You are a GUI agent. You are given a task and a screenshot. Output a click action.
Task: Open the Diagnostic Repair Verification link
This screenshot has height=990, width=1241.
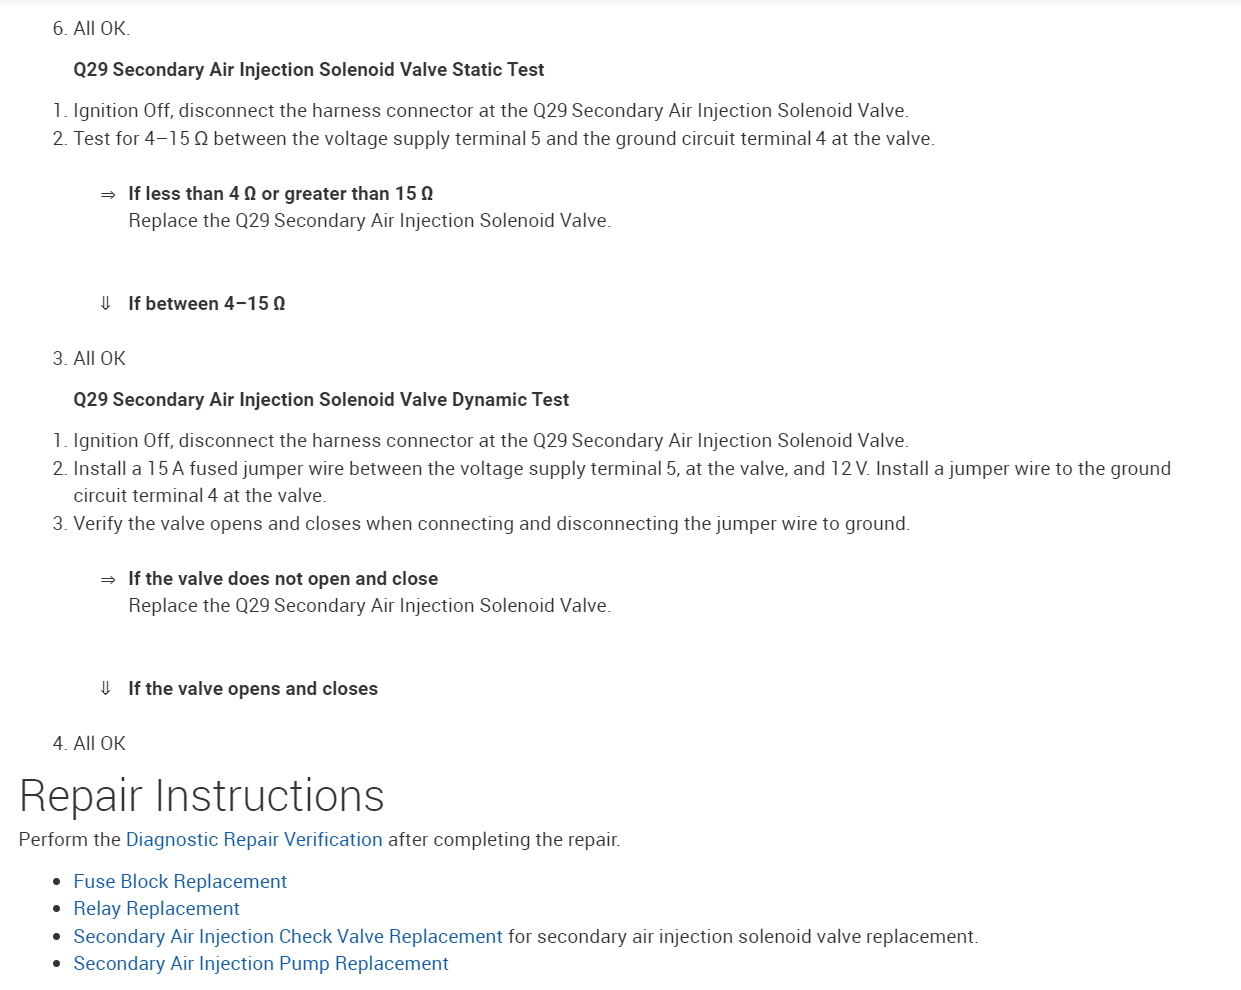(x=254, y=839)
